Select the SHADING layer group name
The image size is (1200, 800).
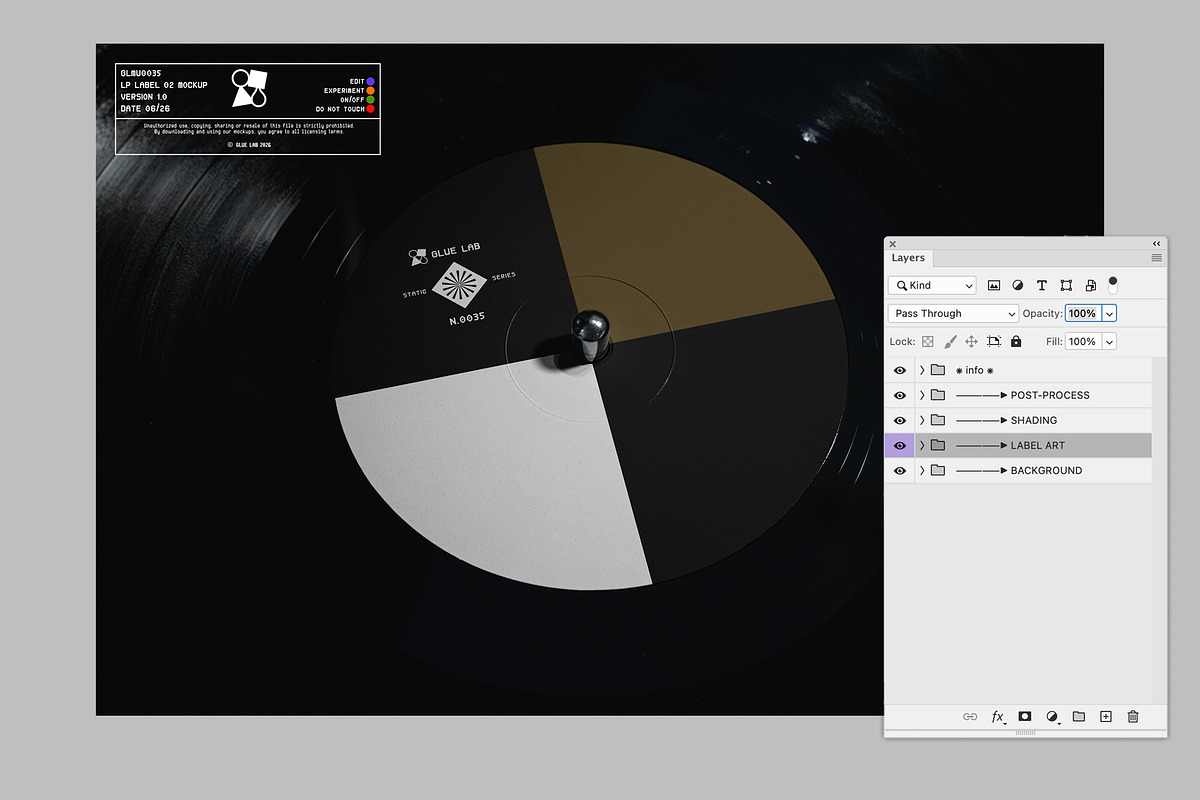point(1034,420)
